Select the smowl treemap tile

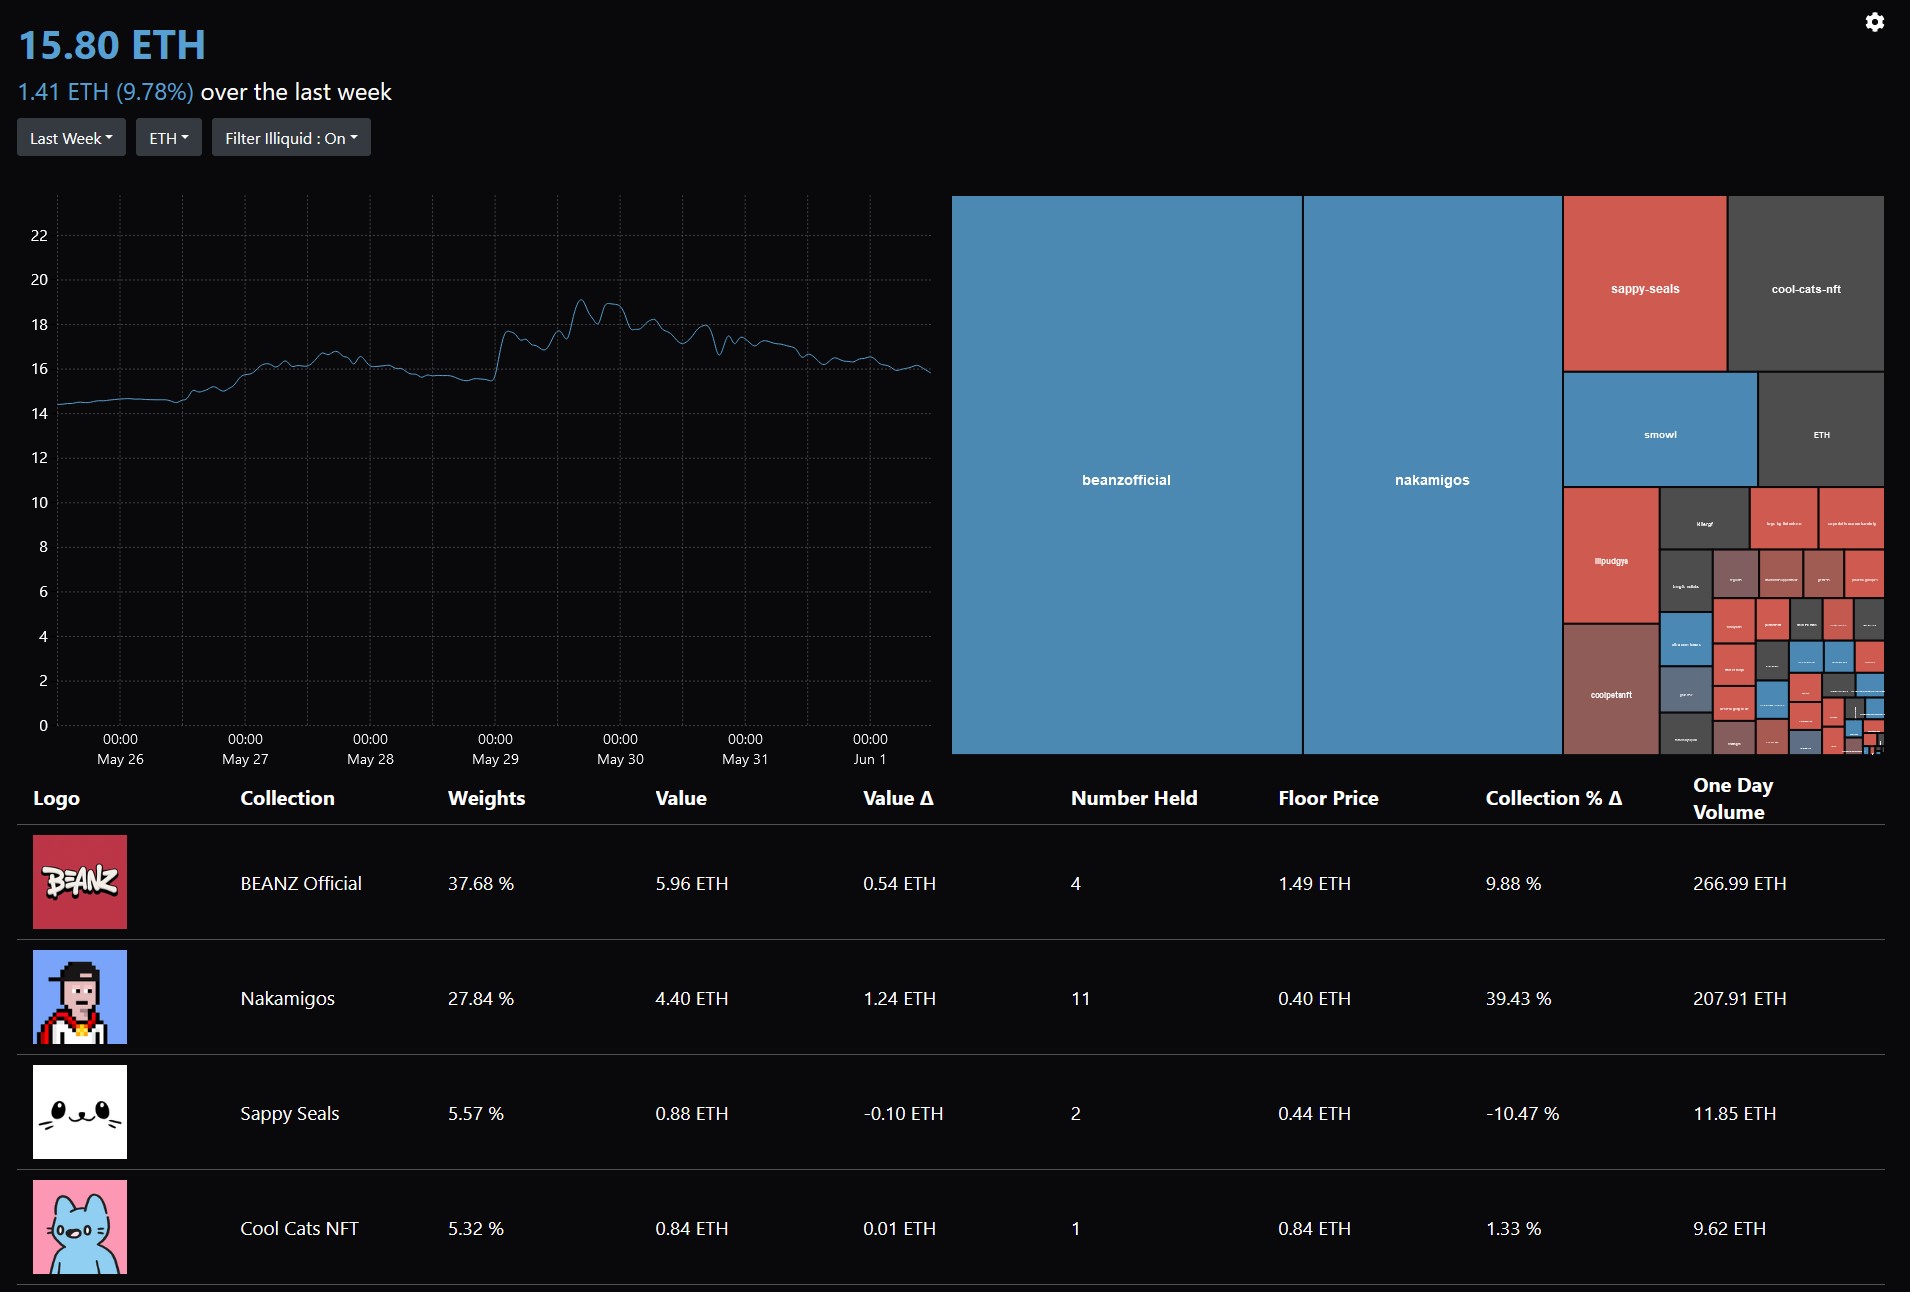pyautogui.click(x=1660, y=434)
